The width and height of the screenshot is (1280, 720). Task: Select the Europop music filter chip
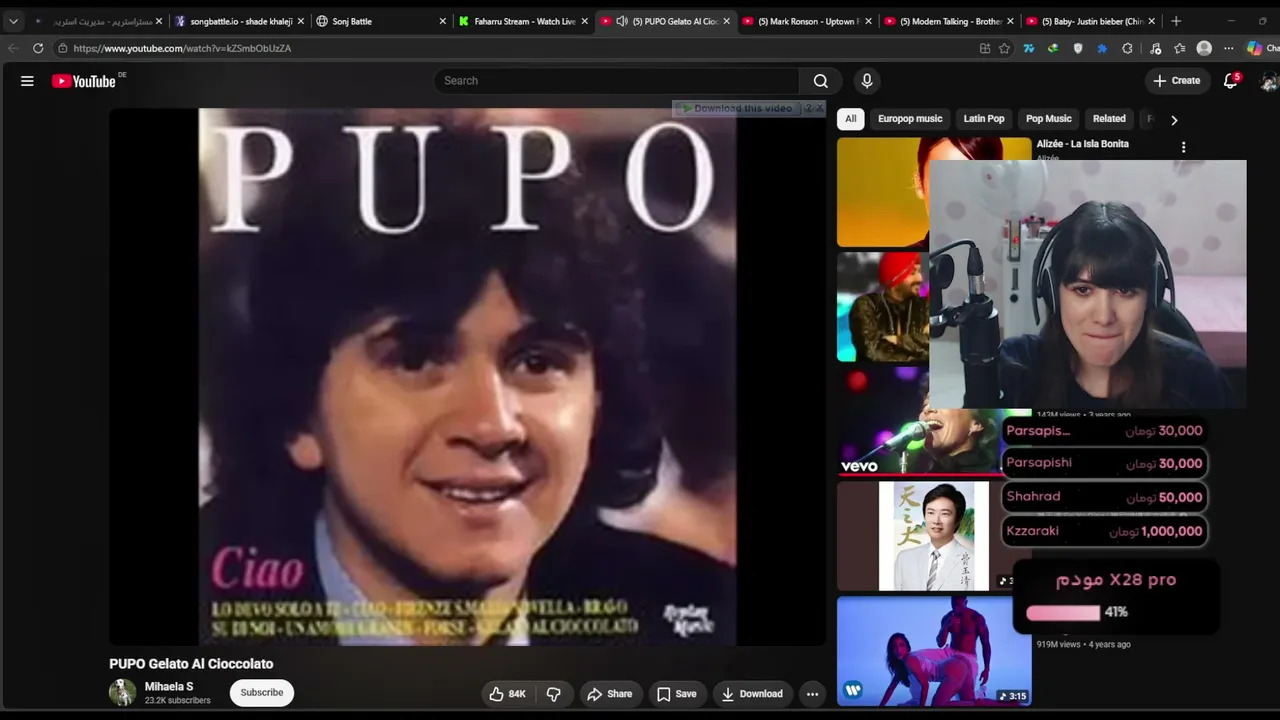[x=910, y=119]
